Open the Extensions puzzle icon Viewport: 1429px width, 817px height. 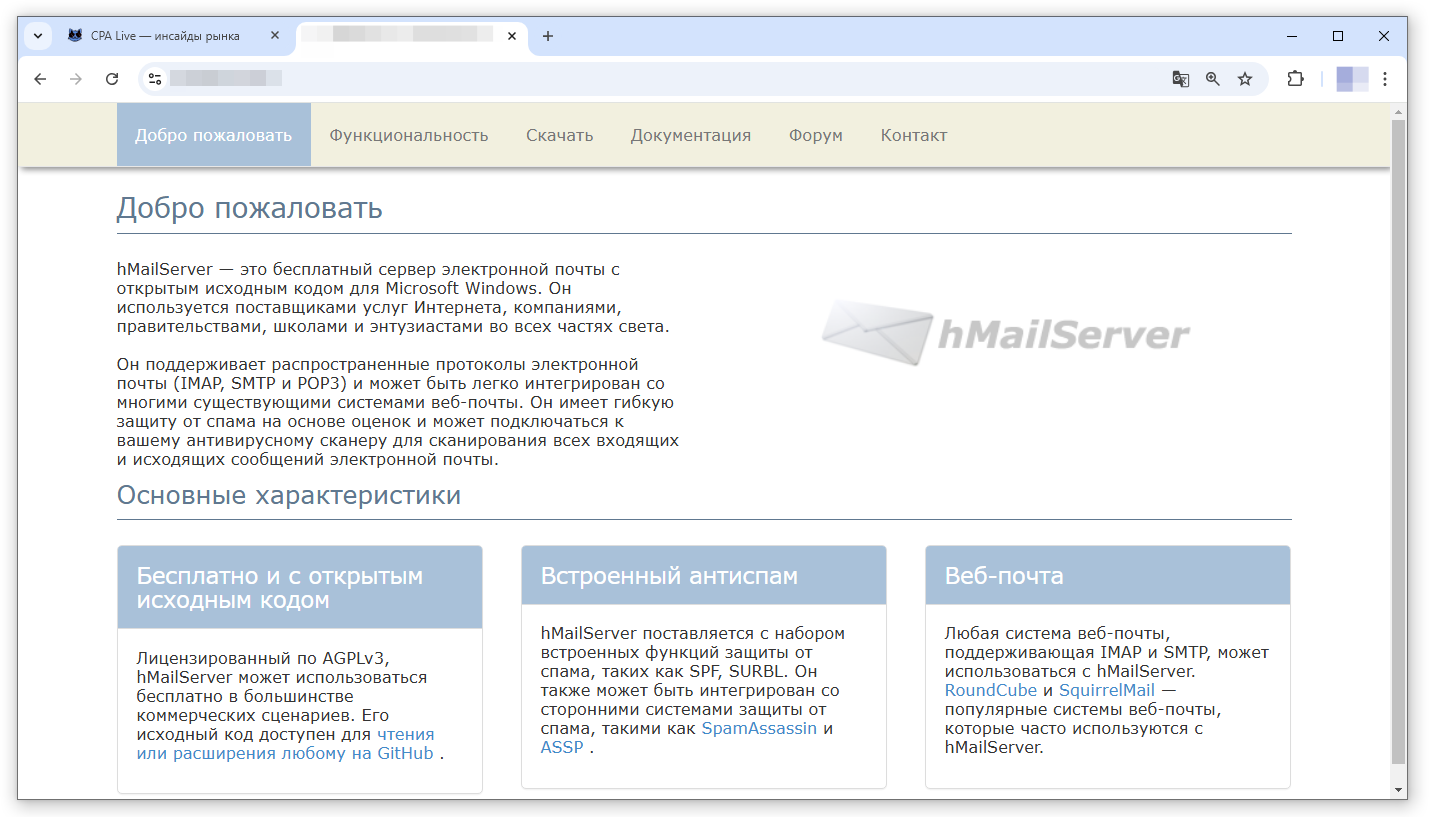point(1295,79)
